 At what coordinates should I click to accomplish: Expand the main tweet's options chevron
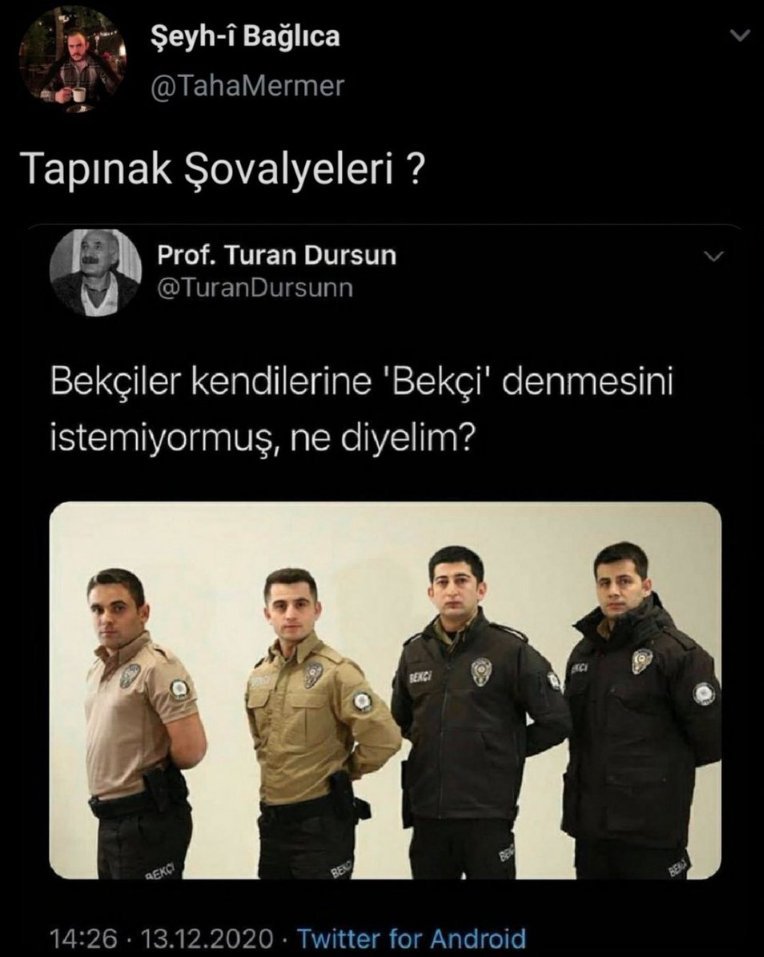(740, 36)
